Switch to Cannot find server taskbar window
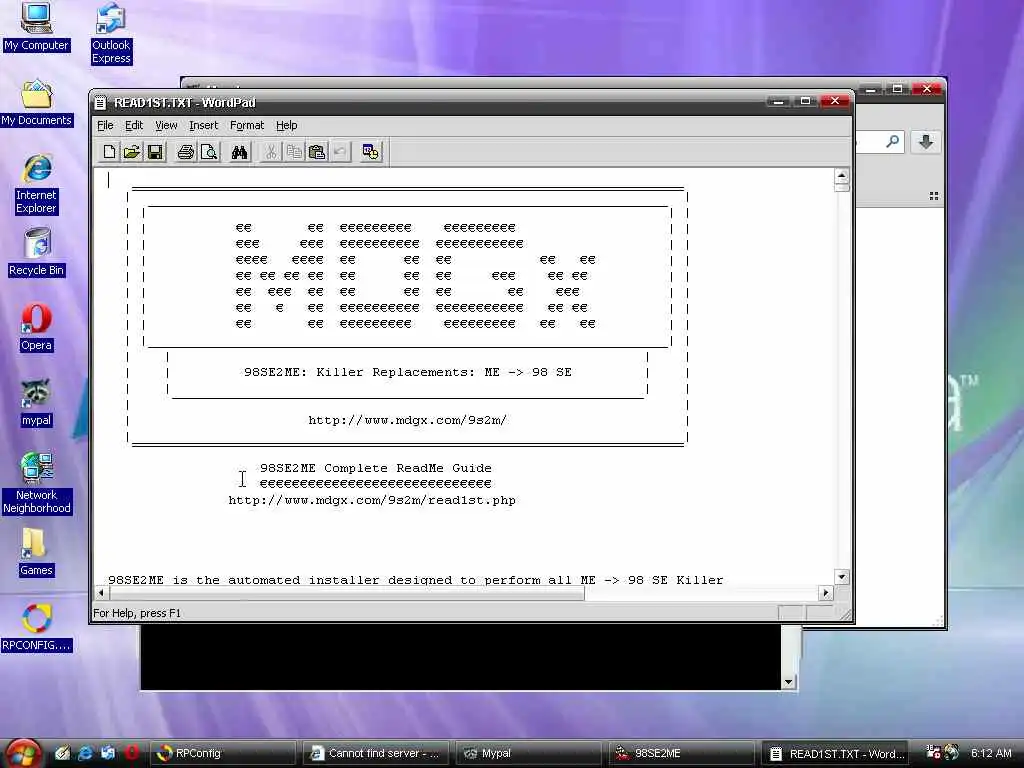1024x768 pixels. coord(376,753)
